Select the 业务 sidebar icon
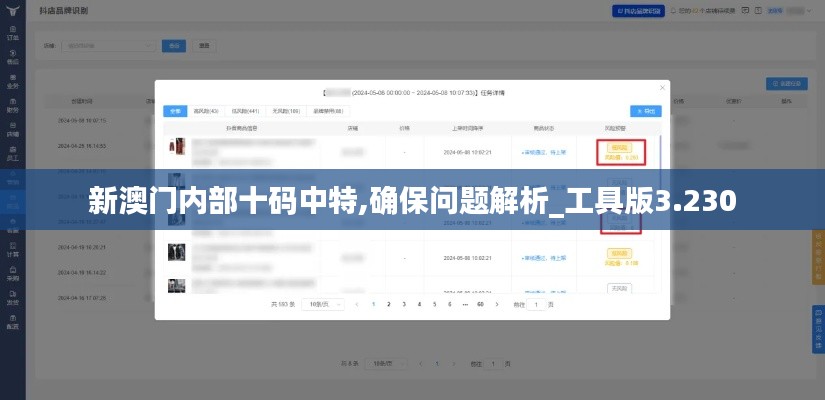The width and height of the screenshot is (825, 400). coord(13,81)
